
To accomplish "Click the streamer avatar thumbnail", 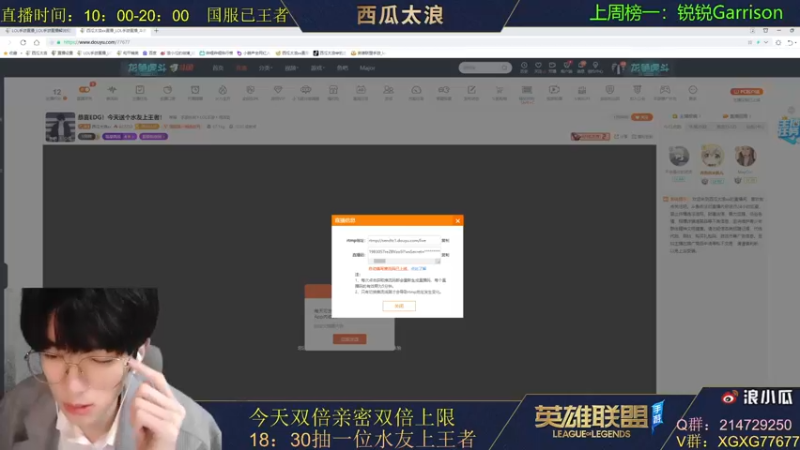I will pos(60,127).
